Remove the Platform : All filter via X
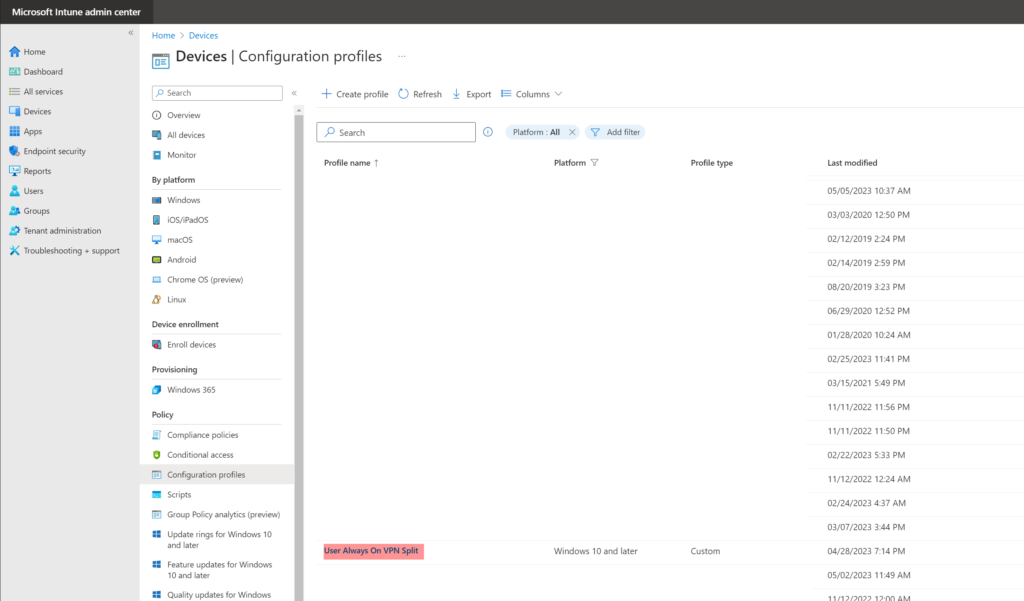Viewport: 1024px width, 601px height. click(x=572, y=132)
